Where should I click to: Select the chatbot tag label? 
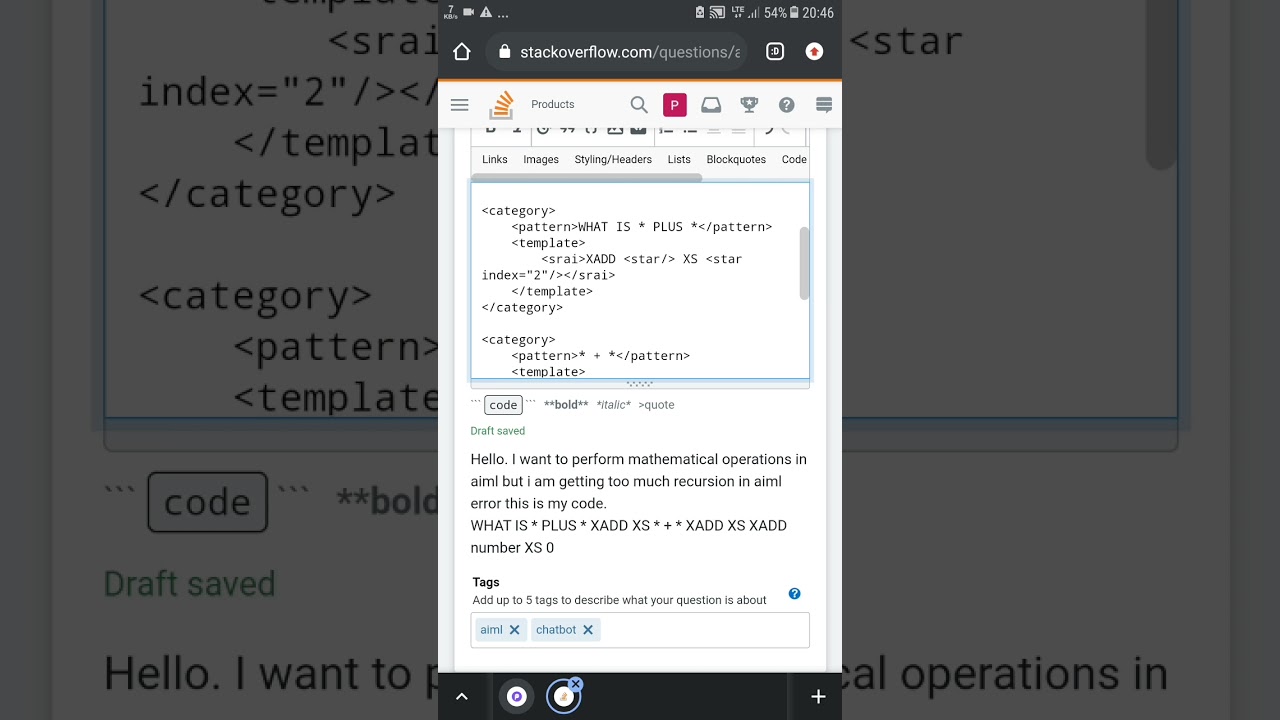click(556, 630)
